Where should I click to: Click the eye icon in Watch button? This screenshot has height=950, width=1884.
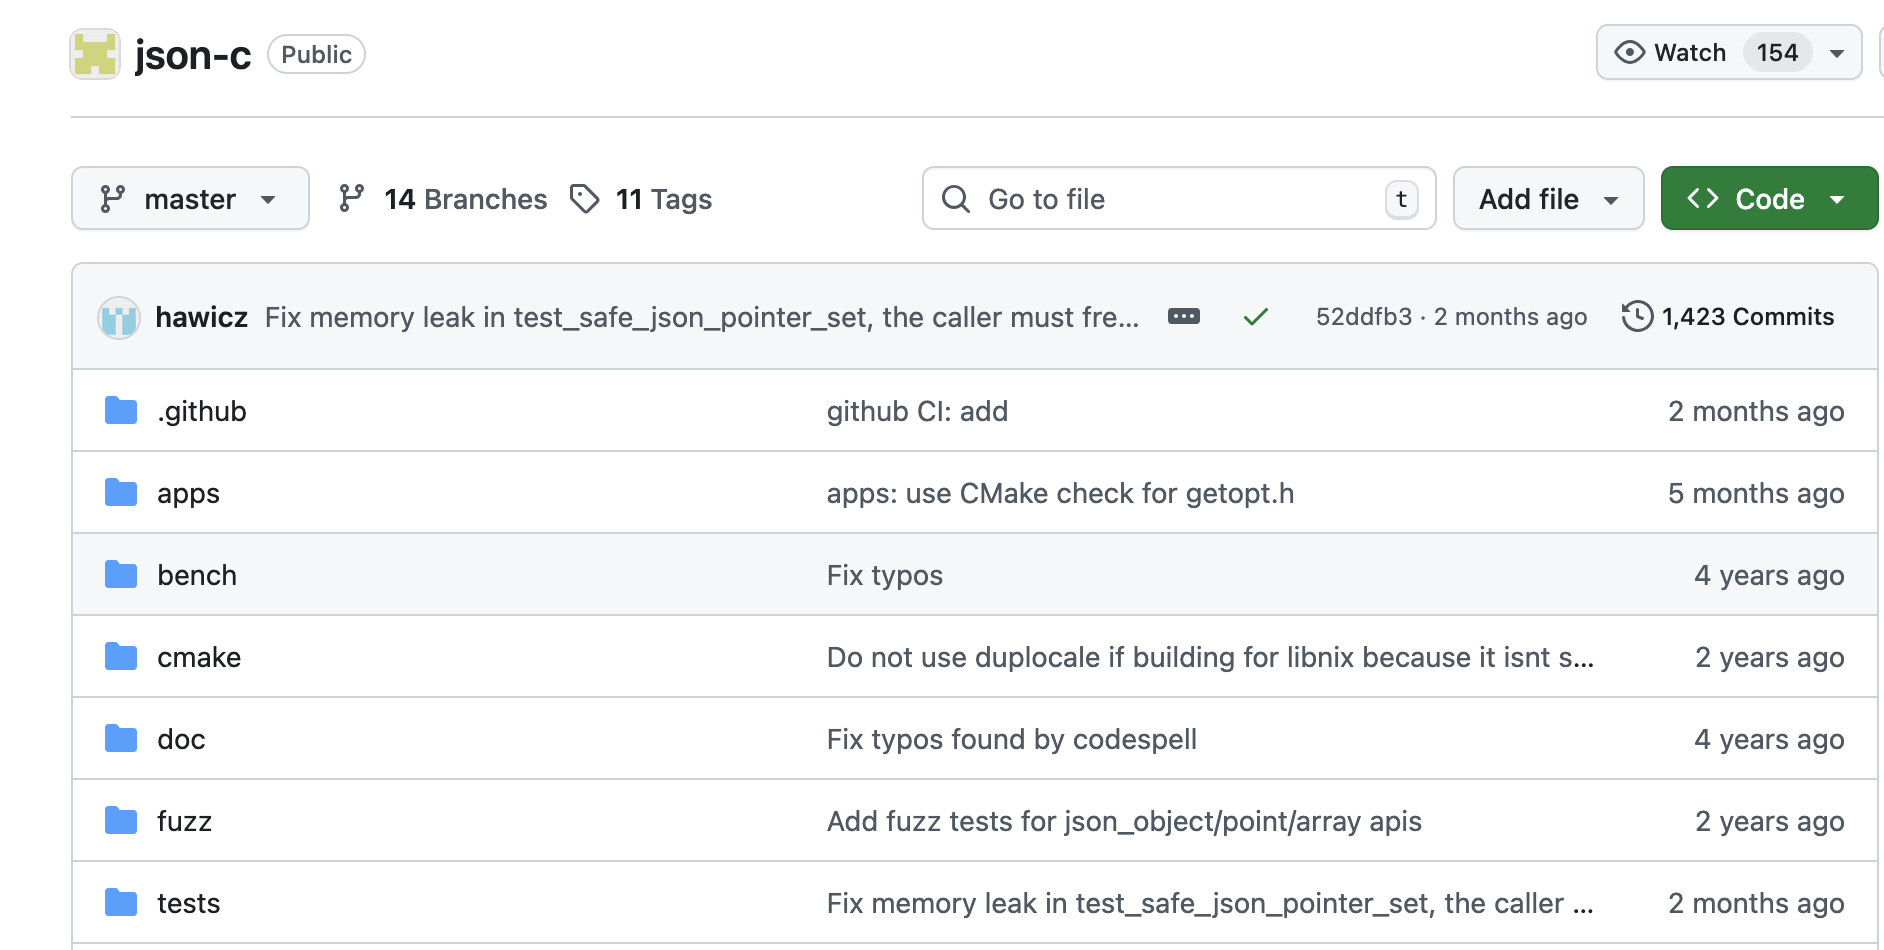tap(1629, 52)
